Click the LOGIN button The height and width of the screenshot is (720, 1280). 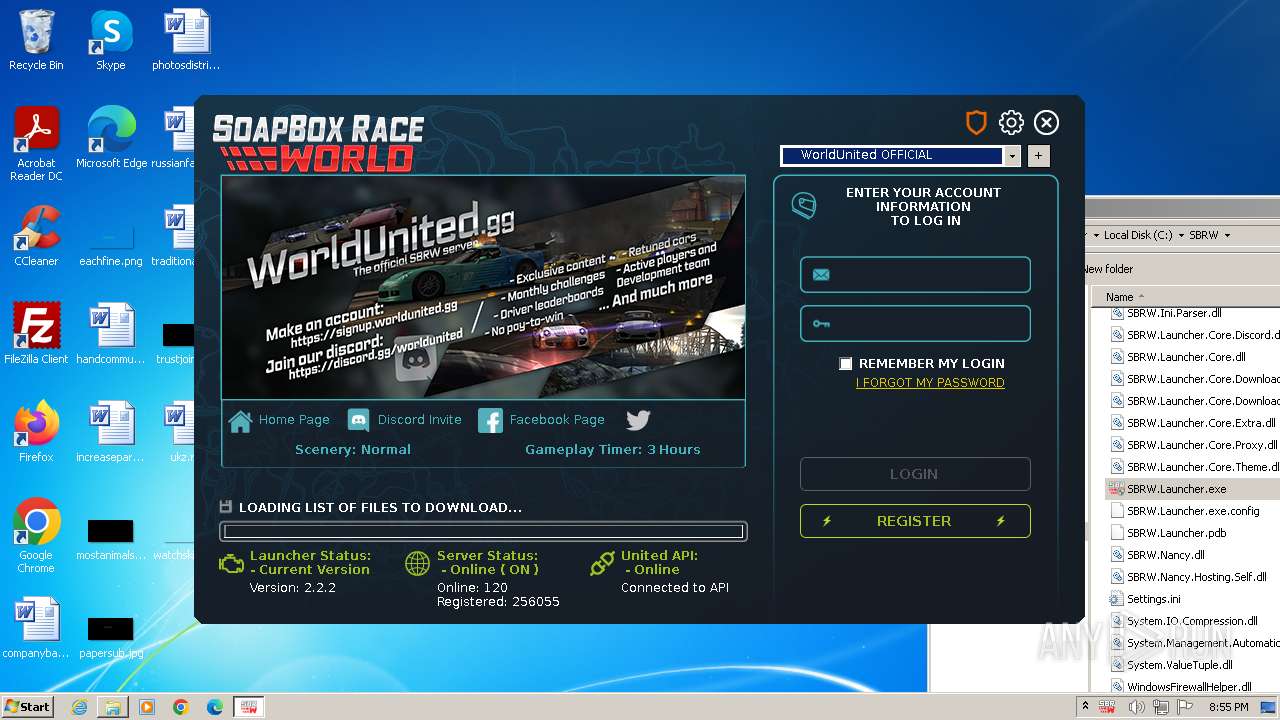(x=915, y=474)
